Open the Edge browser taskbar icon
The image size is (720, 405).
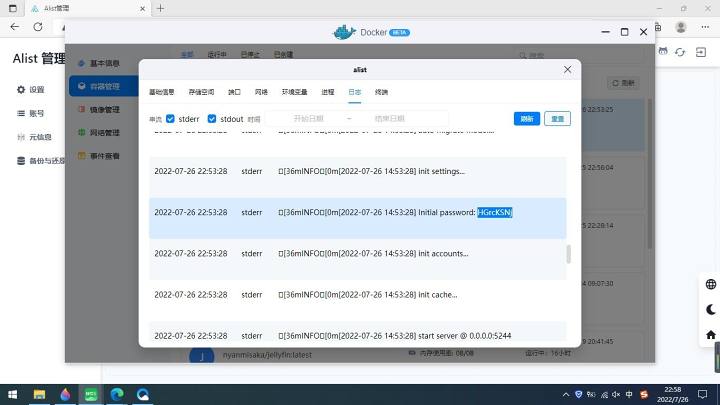(117, 394)
